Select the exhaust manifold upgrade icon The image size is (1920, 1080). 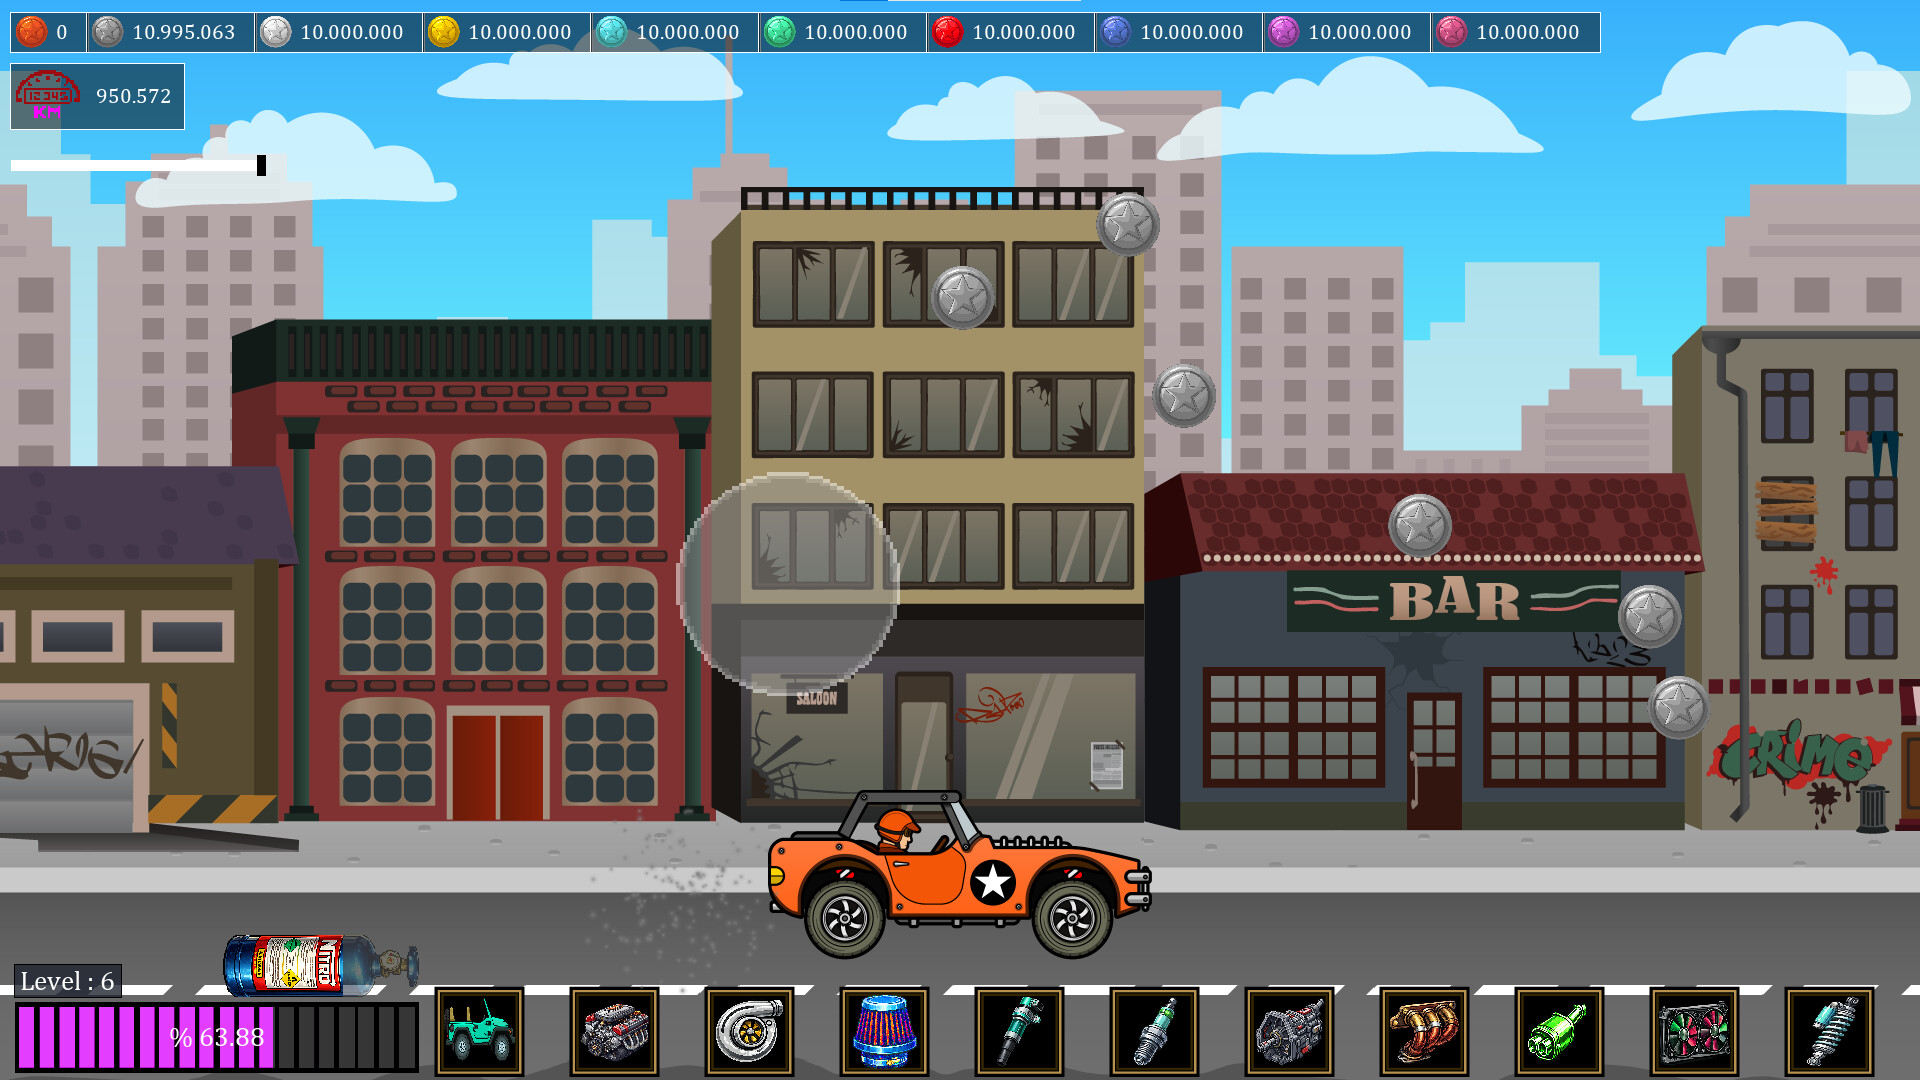click(x=1424, y=1031)
